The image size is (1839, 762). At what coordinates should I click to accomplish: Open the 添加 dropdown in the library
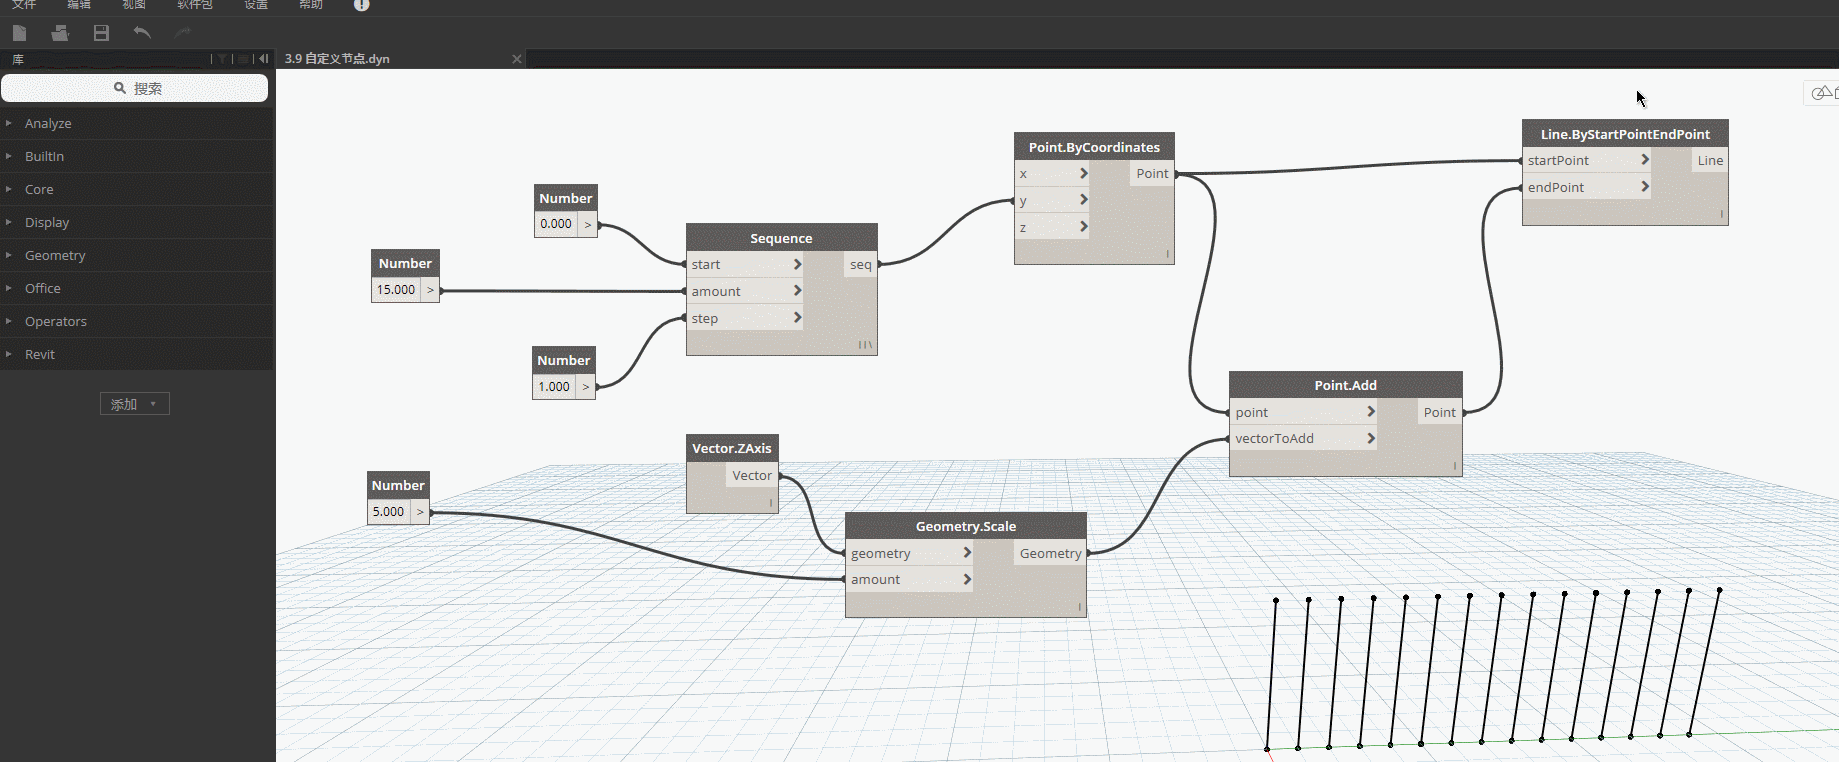(135, 404)
